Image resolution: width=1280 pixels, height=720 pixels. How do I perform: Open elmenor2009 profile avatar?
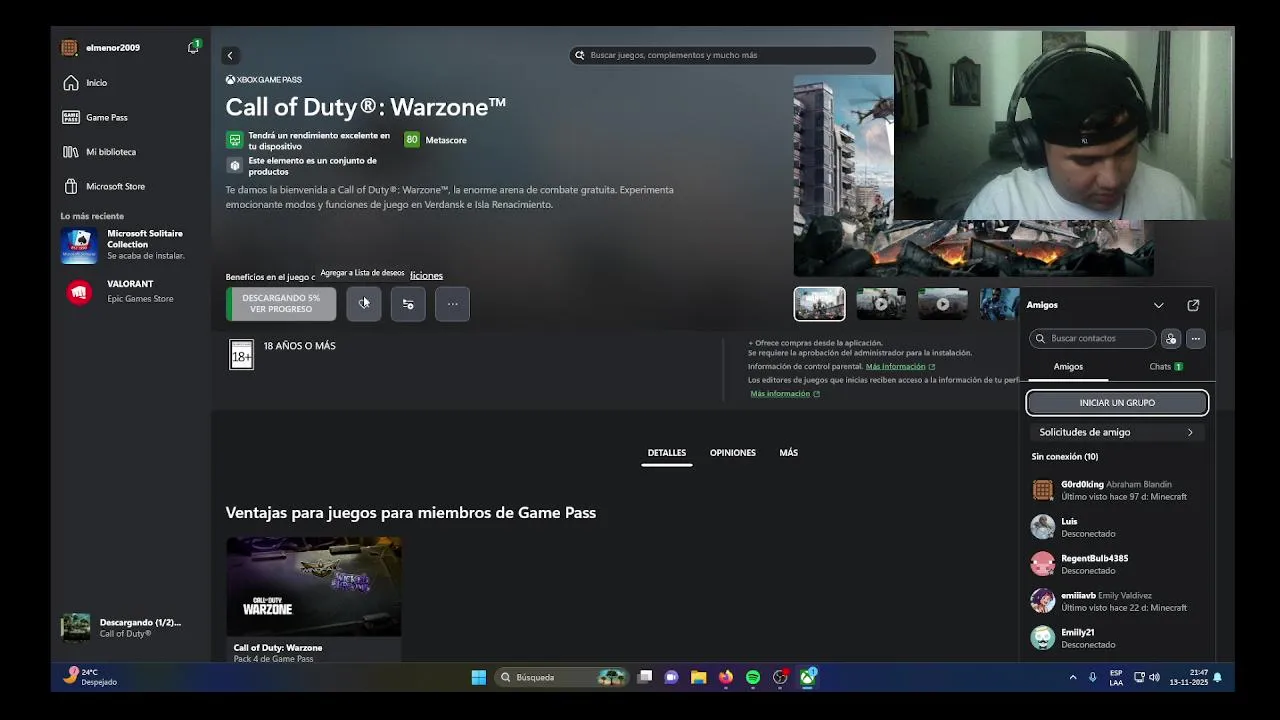tap(69, 47)
